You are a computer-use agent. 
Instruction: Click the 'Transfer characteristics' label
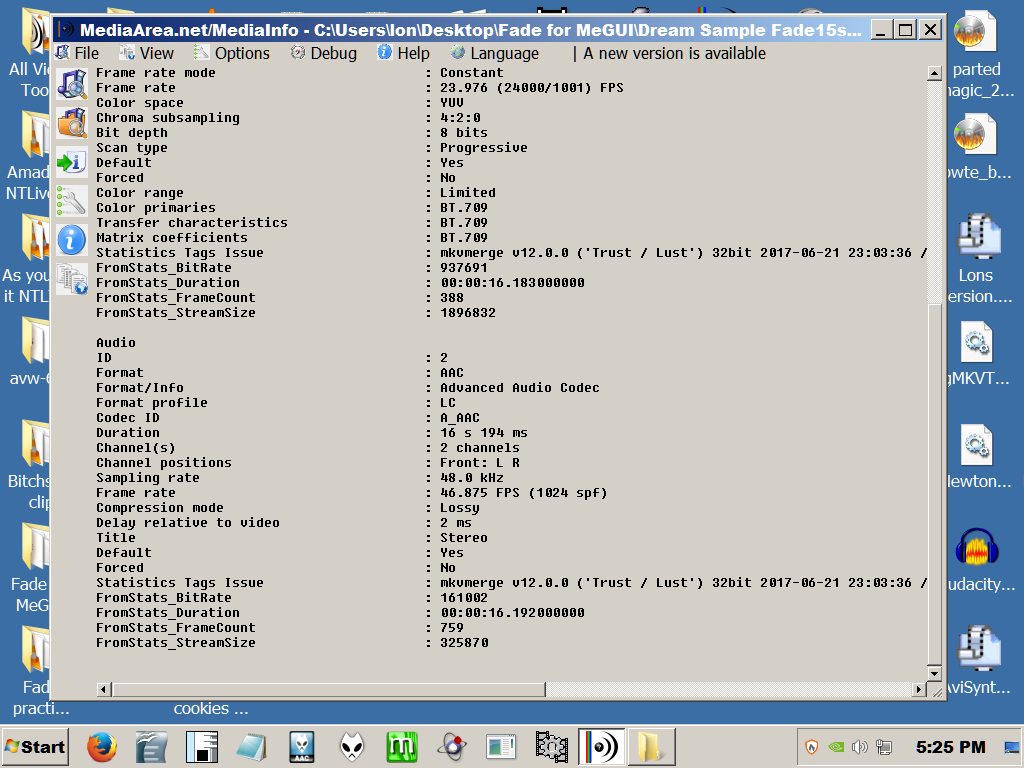(192, 223)
